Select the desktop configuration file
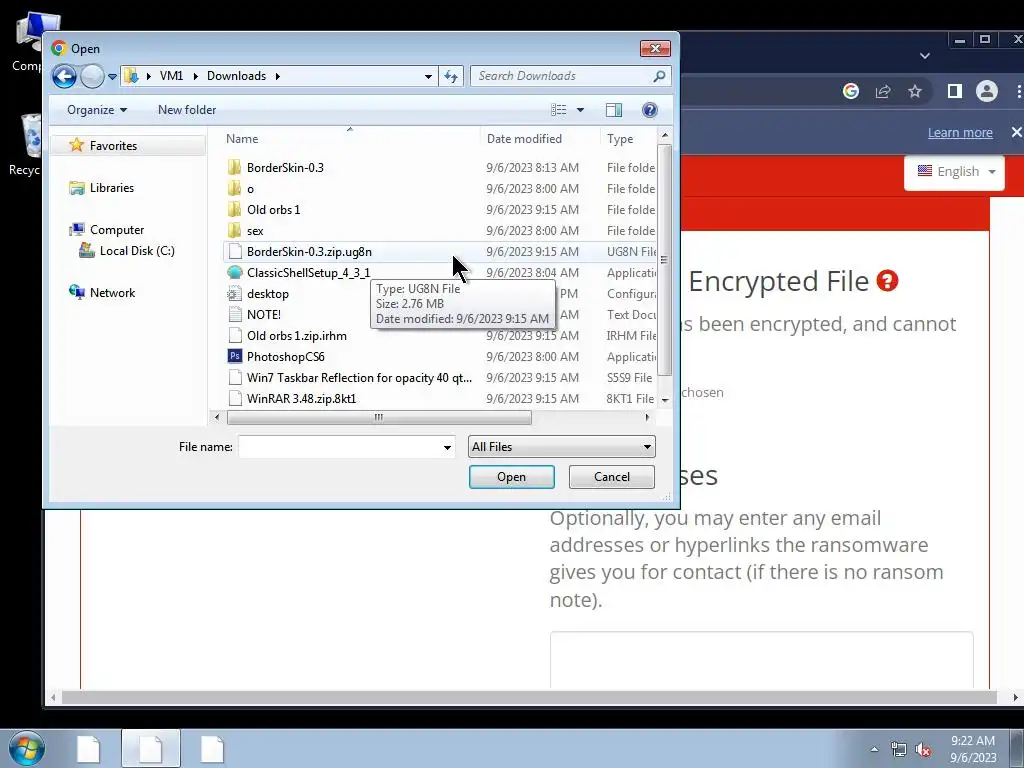This screenshot has height=768, width=1024. [x=268, y=294]
